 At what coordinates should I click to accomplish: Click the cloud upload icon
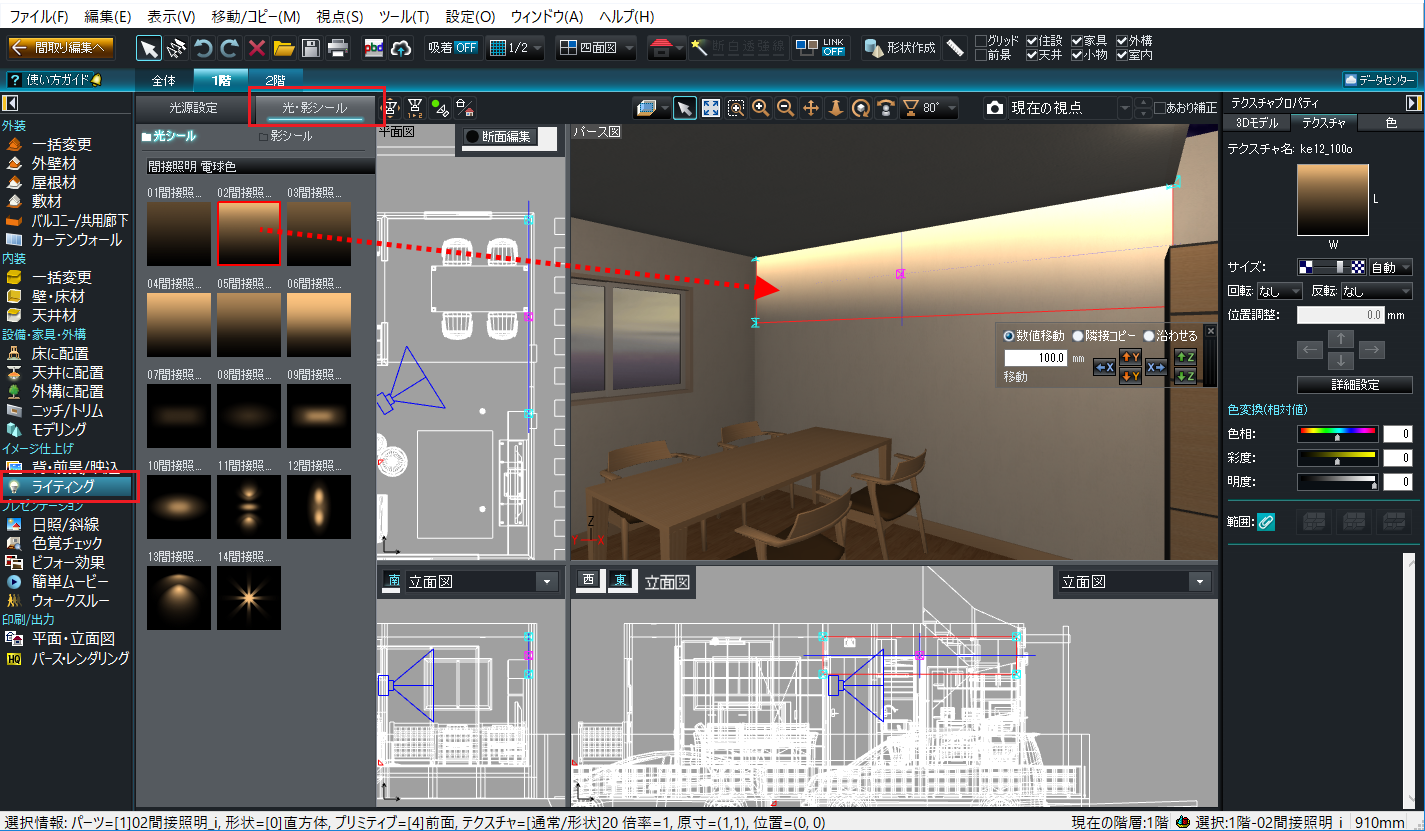click(x=402, y=48)
